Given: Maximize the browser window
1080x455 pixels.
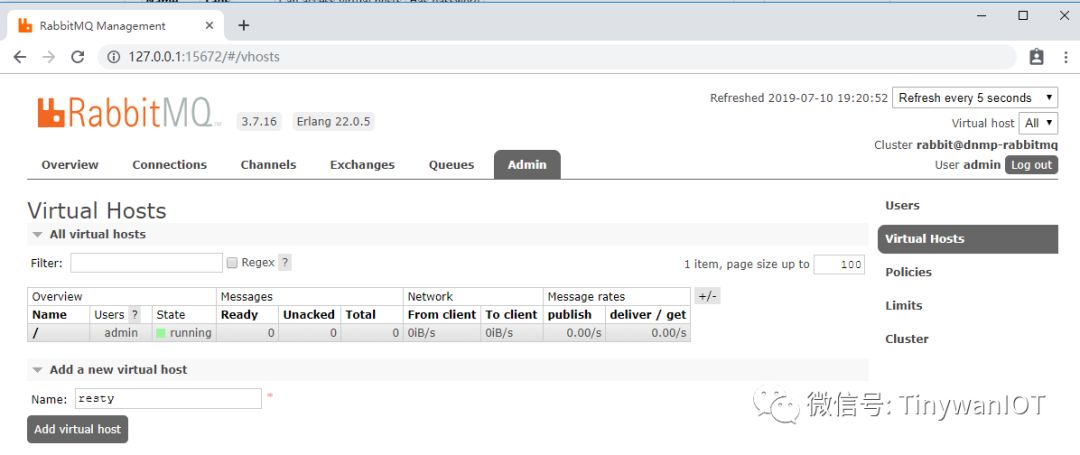Looking at the screenshot, I should click(1024, 15).
